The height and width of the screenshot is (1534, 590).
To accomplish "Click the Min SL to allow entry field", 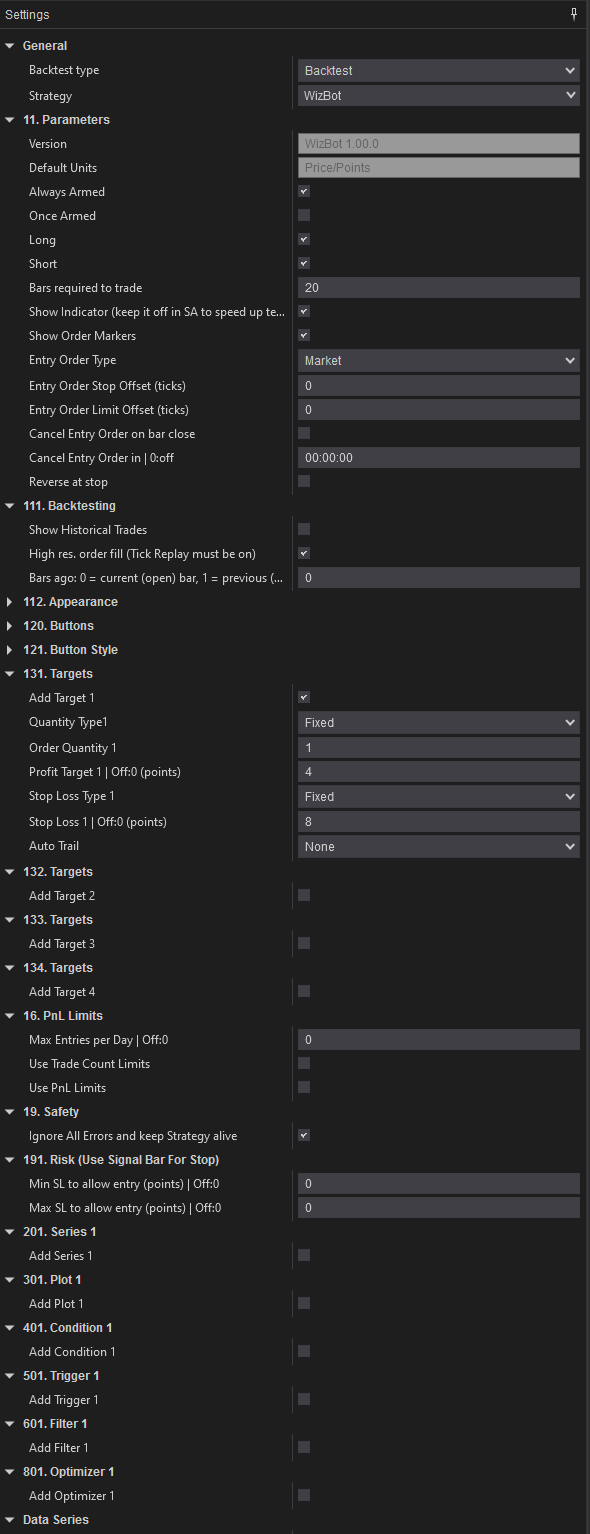I will 439,1184.
